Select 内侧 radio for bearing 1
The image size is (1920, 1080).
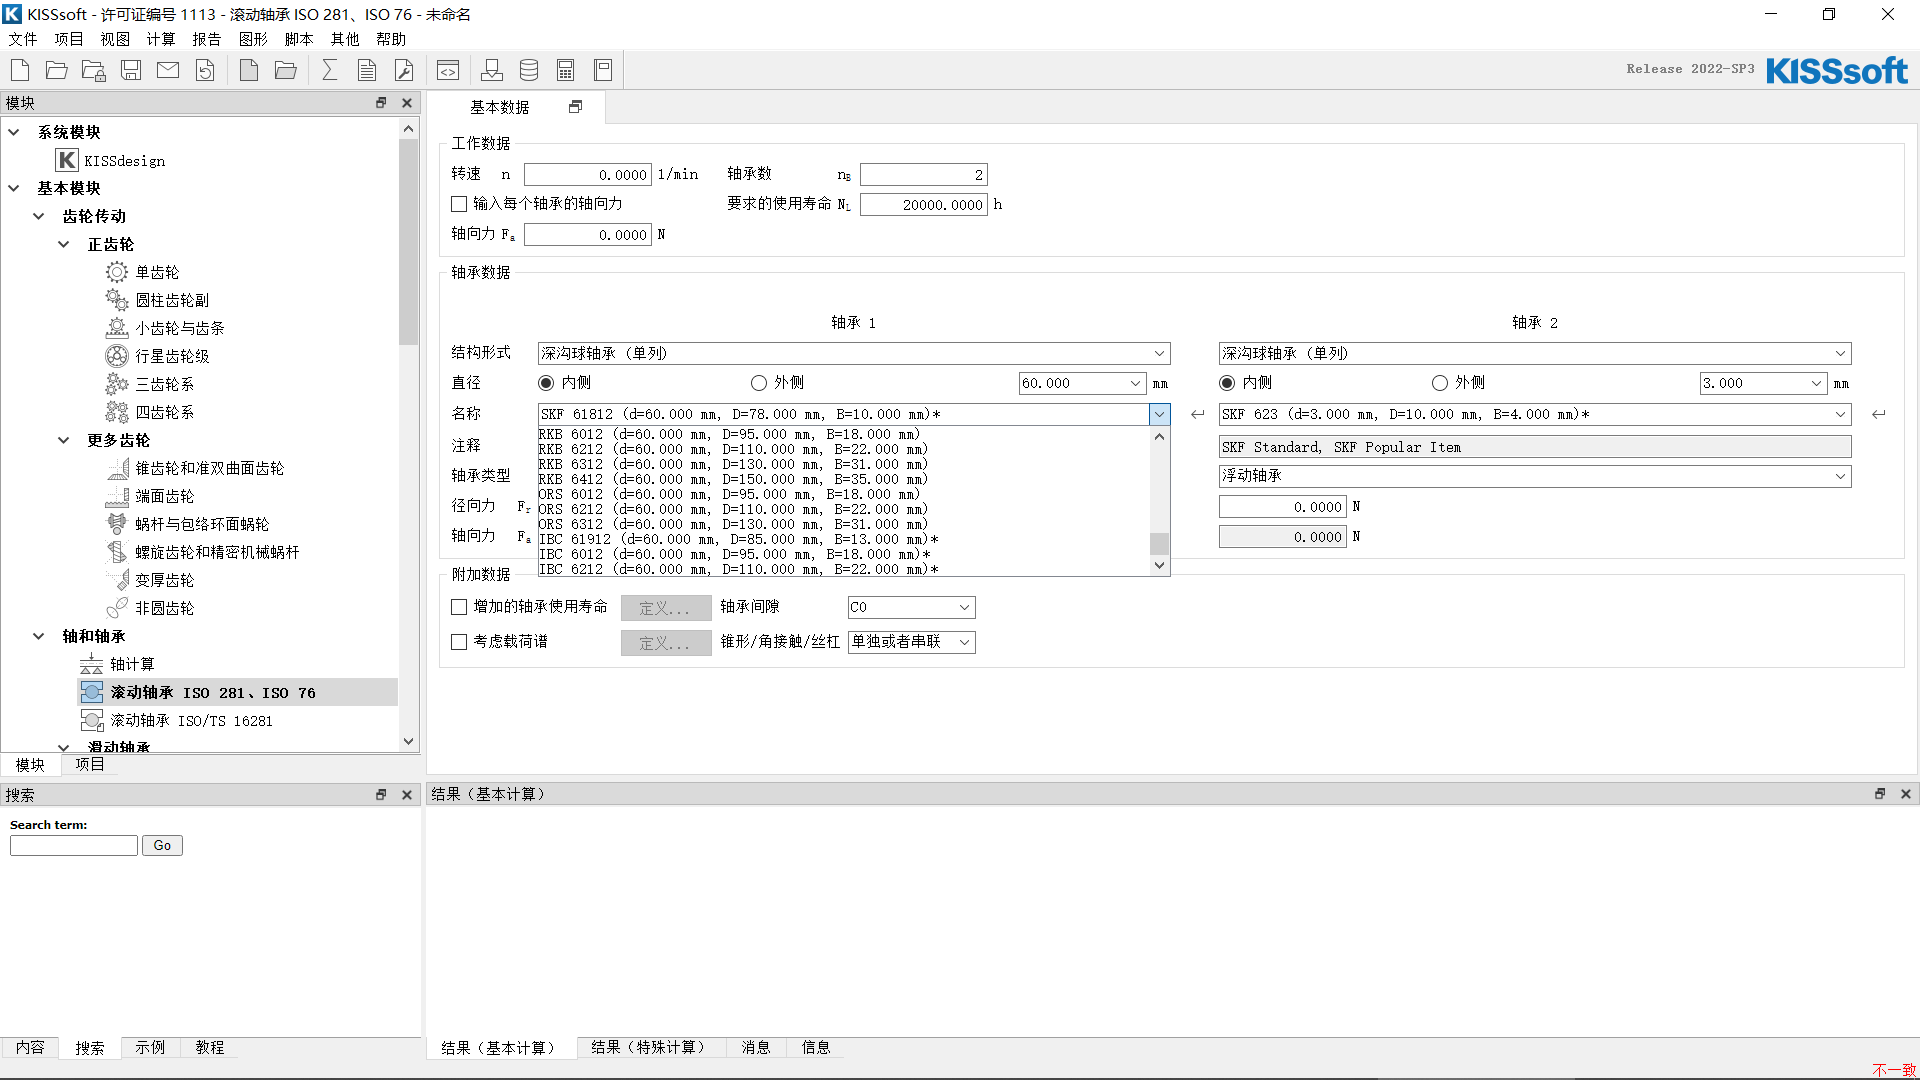[546, 383]
